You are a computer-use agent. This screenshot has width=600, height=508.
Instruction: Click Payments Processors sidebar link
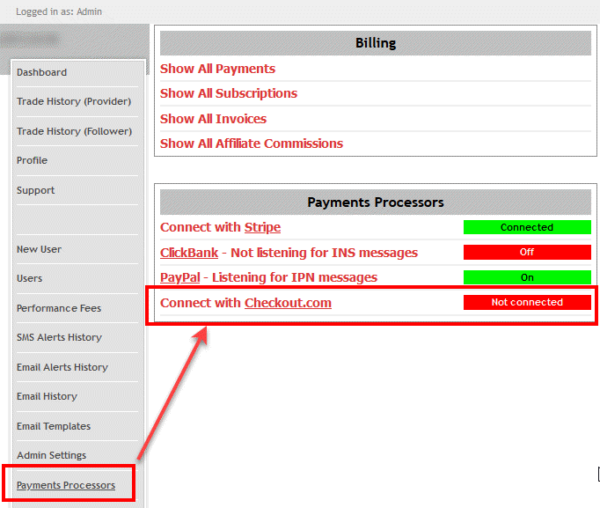(x=66, y=486)
